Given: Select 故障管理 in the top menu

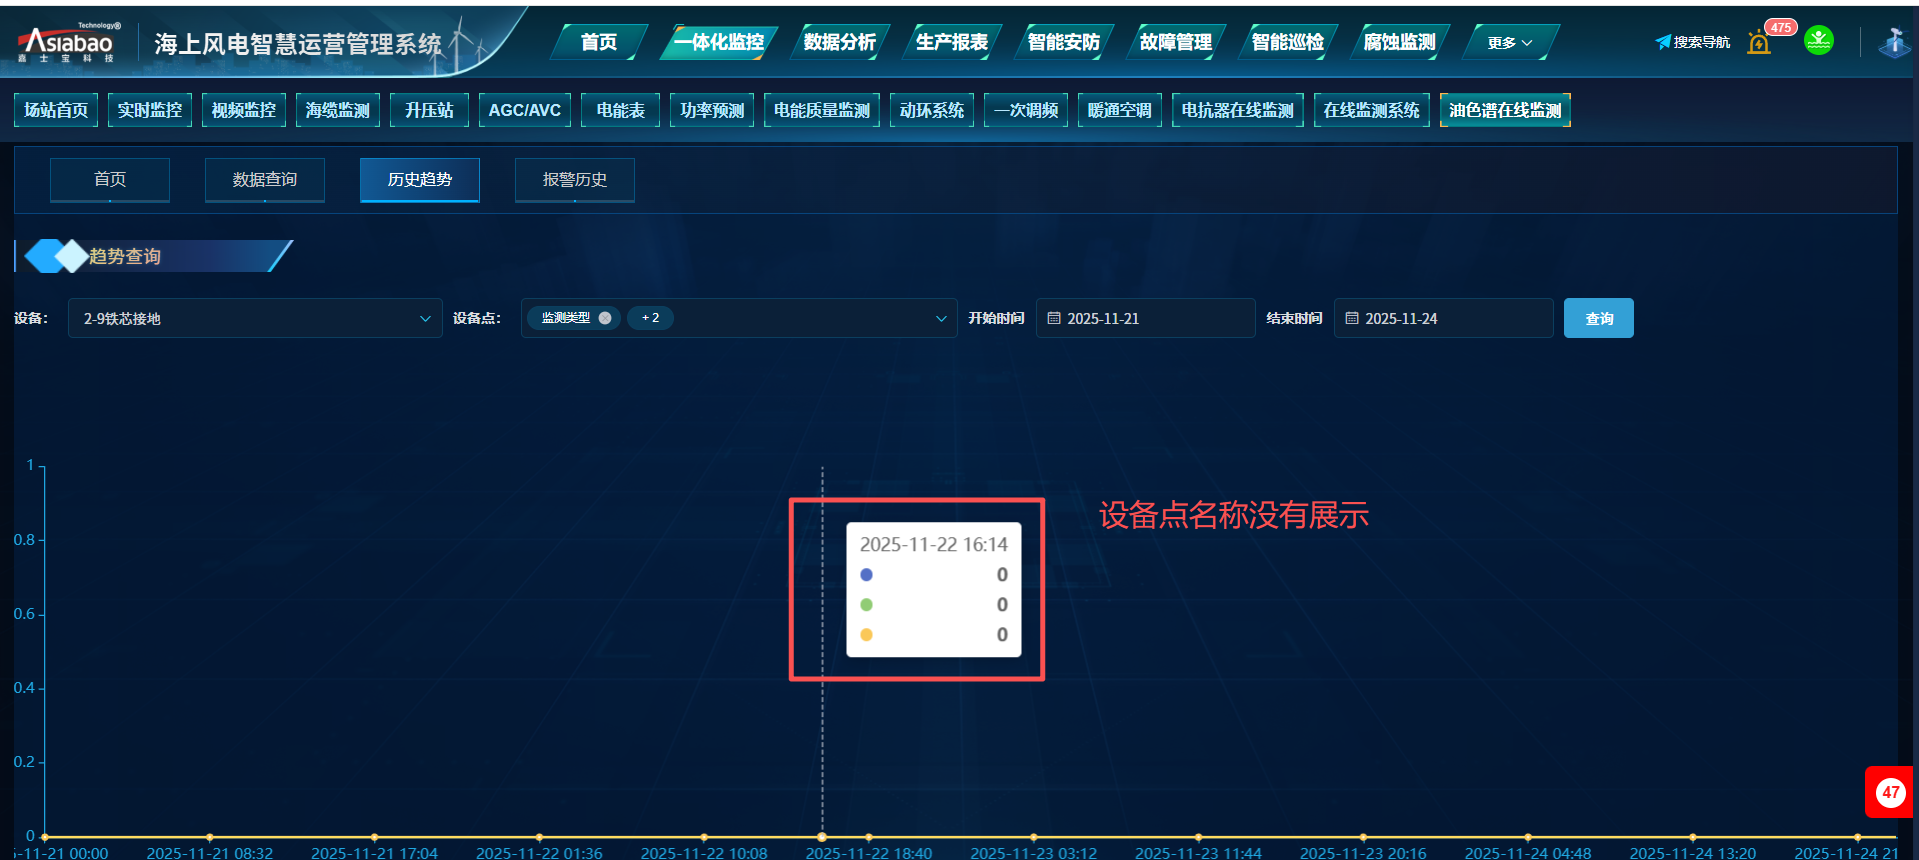Looking at the screenshot, I should tap(1175, 42).
